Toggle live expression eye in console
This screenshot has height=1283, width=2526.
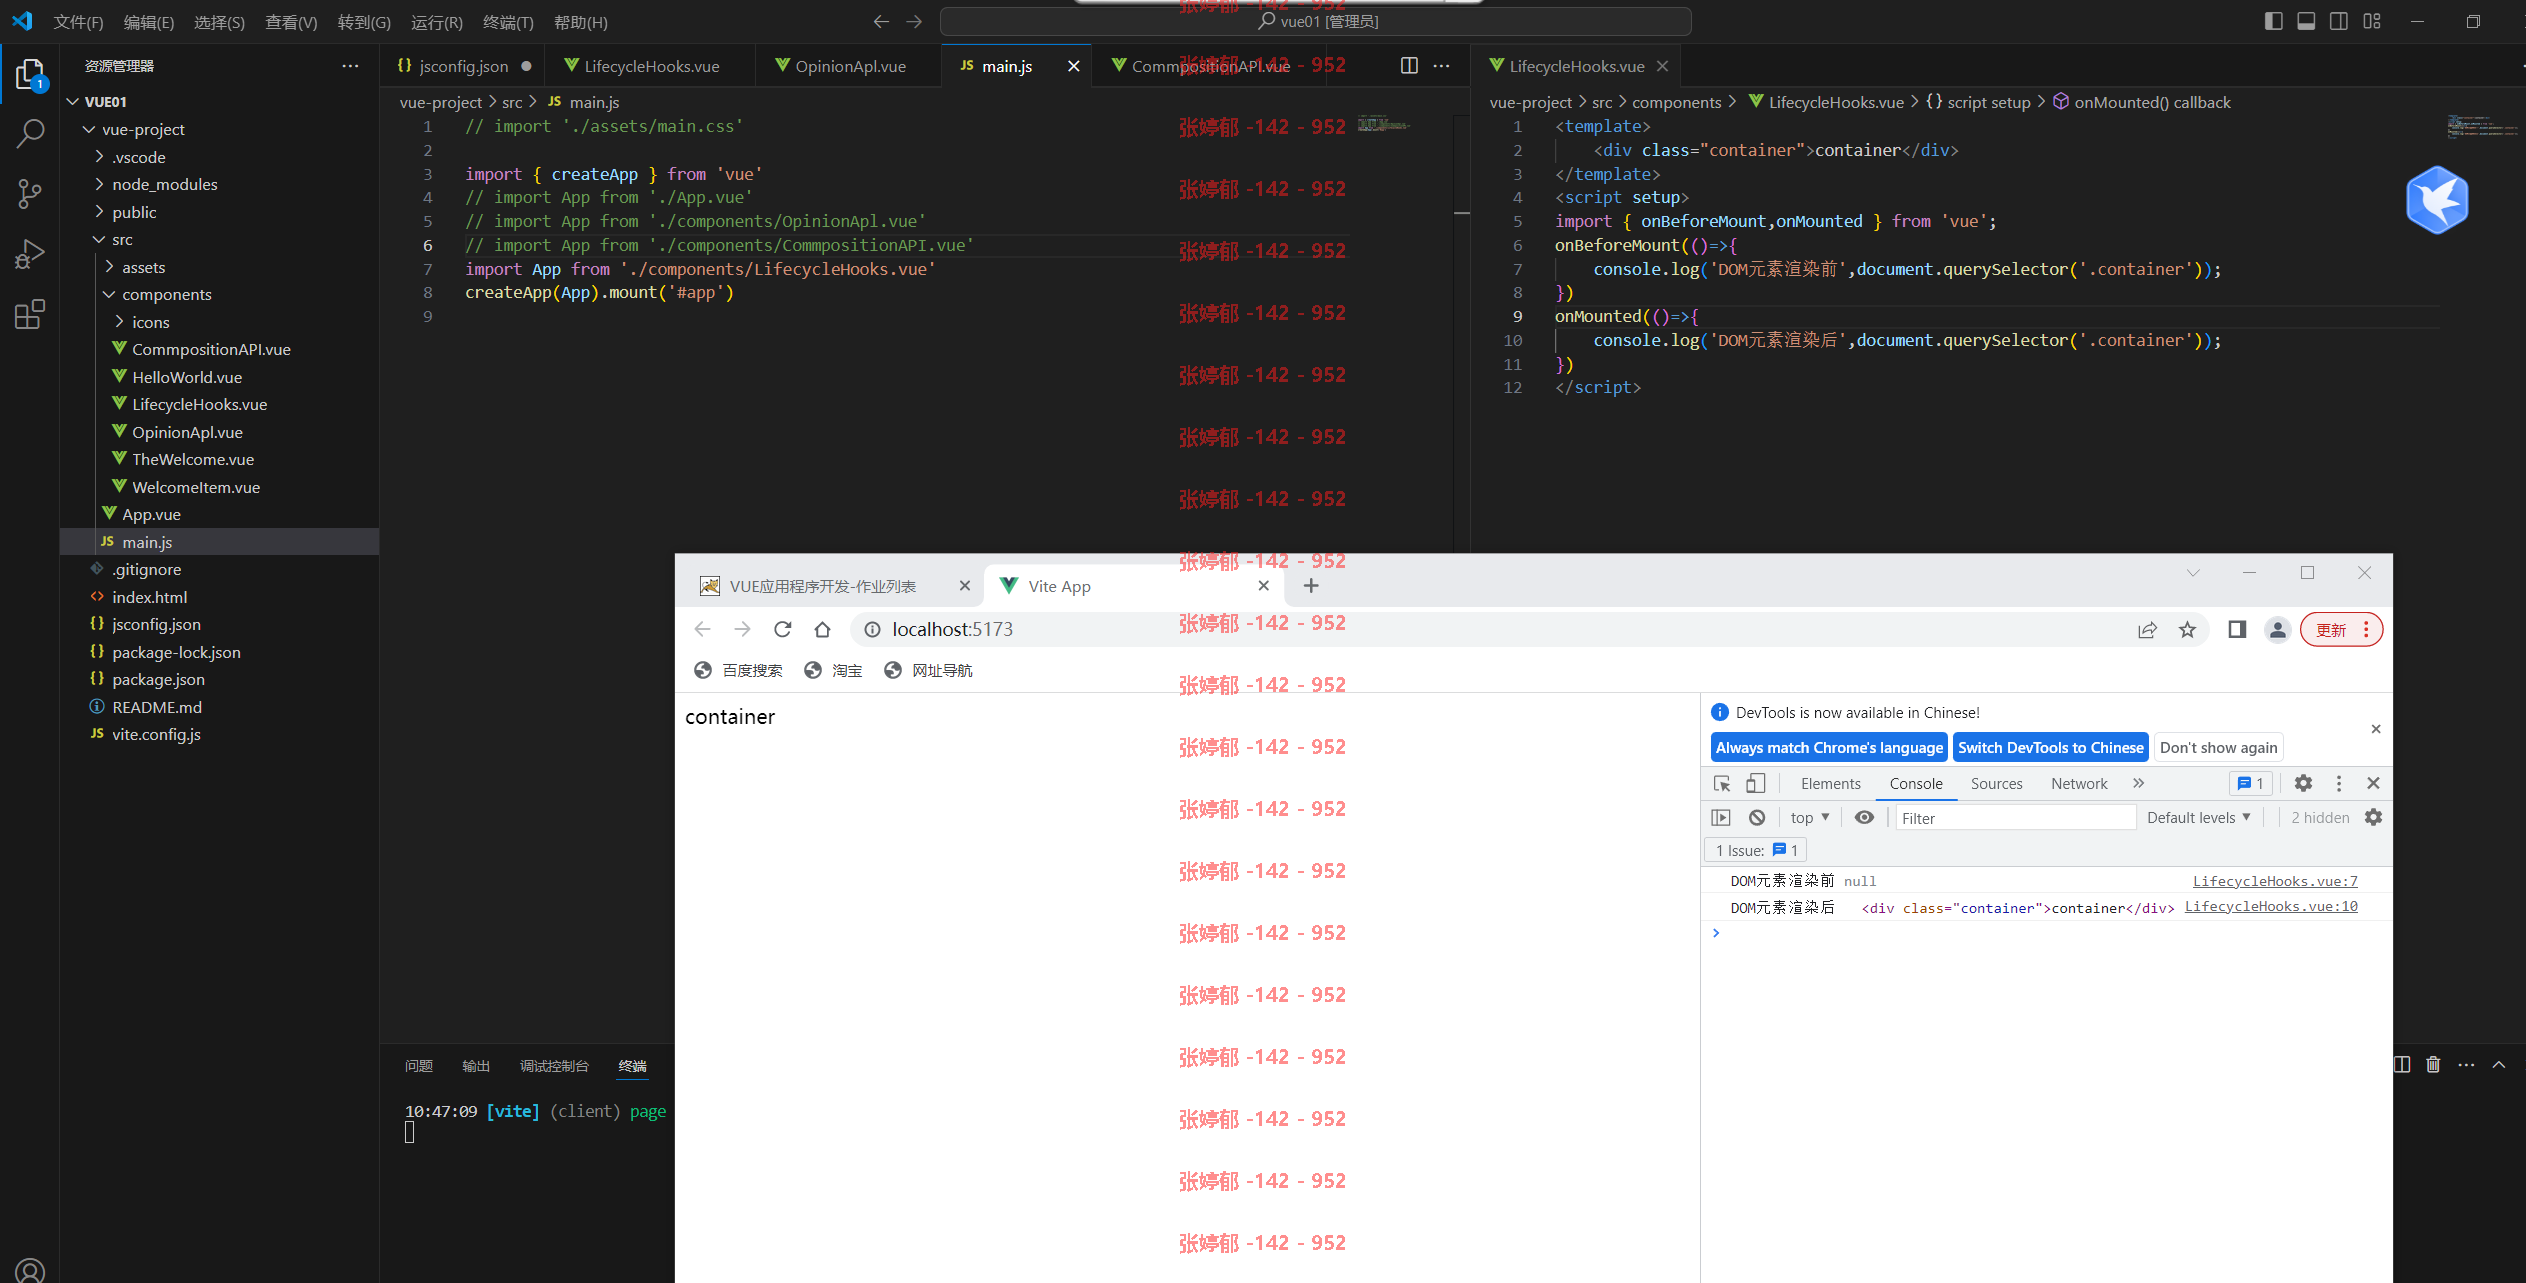tap(1864, 818)
